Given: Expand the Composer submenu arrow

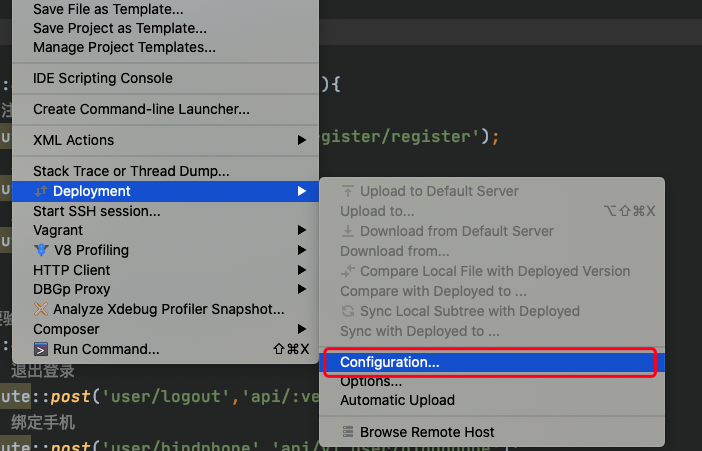Looking at the screenshot, I should point(301,329).
